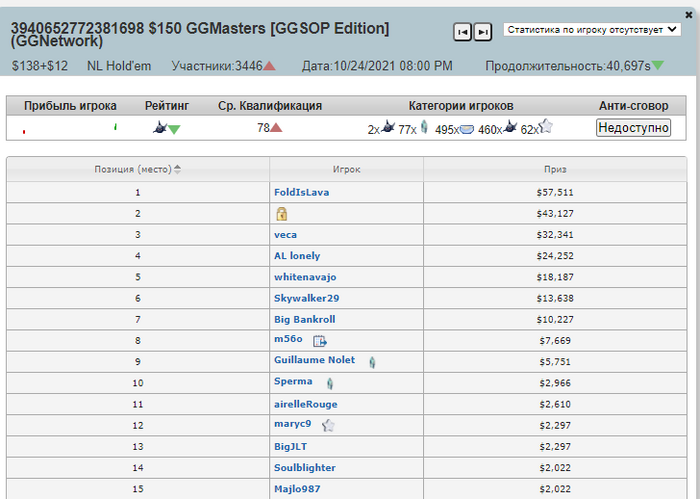Image resolution: width=700 pixels, height=499 pixels.
Task: Click the Участники:3446 text
Action: pos(217,66)
